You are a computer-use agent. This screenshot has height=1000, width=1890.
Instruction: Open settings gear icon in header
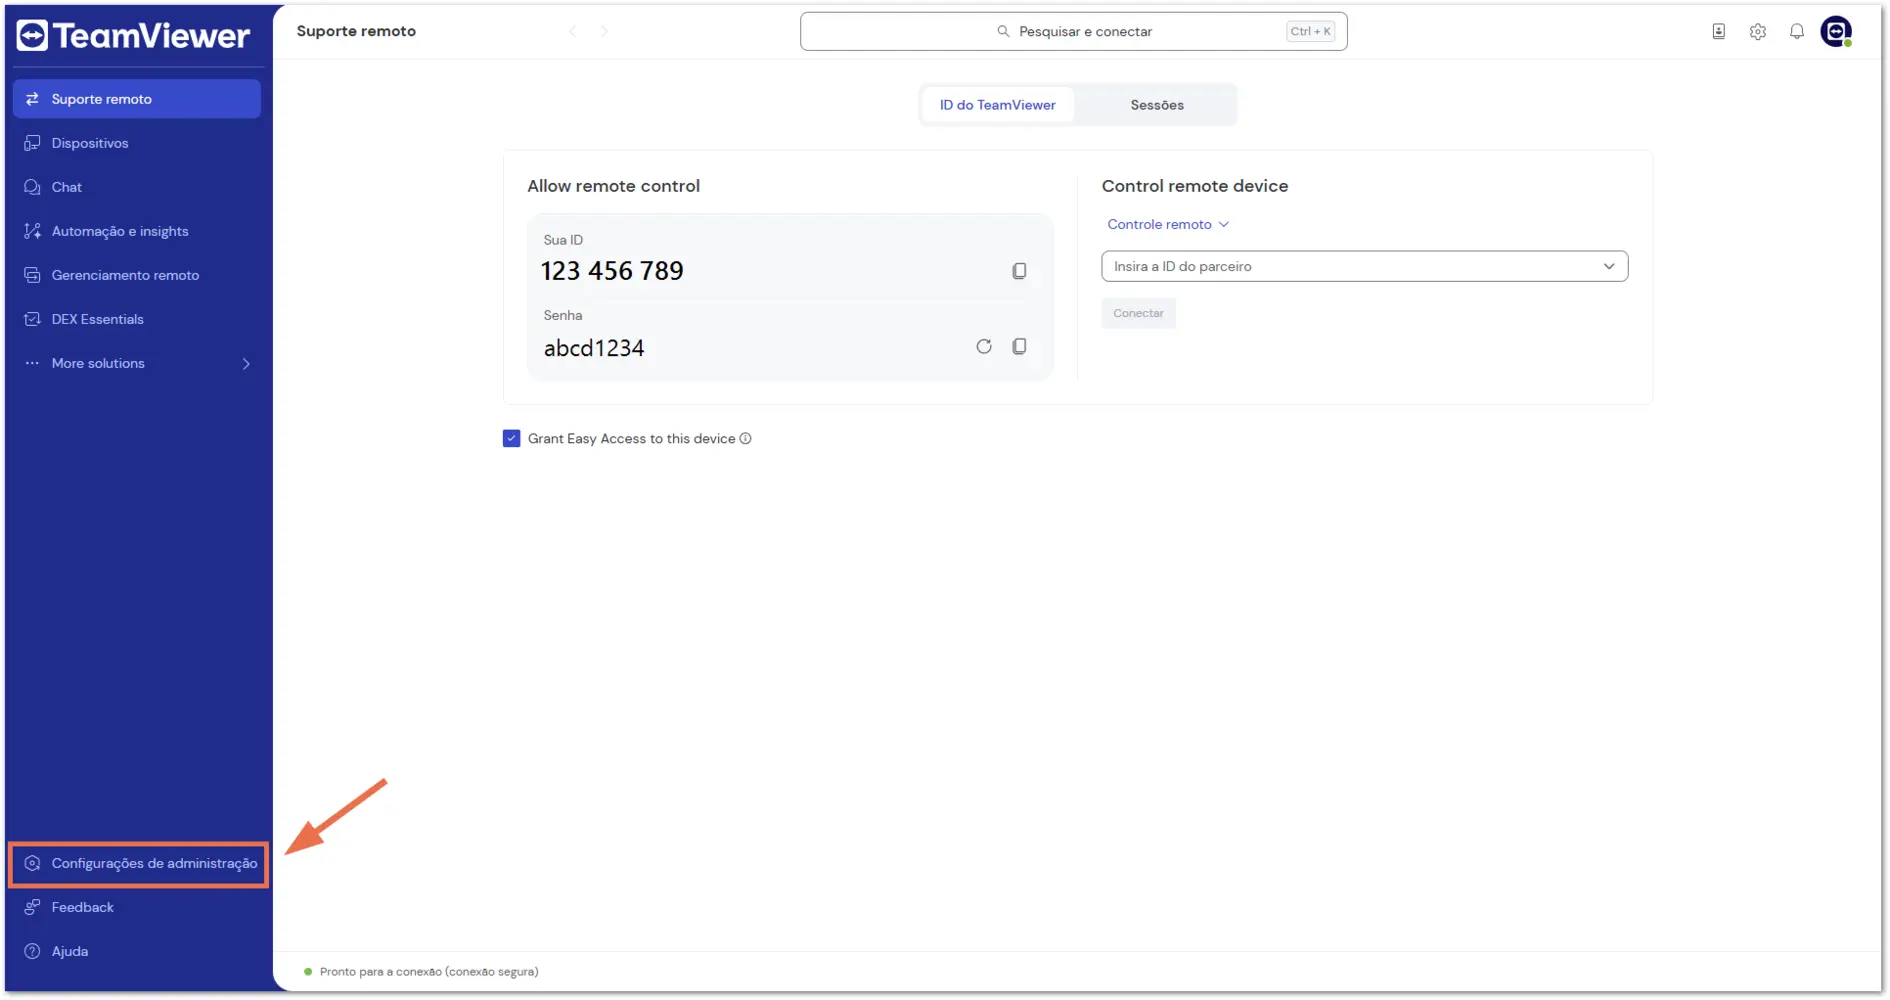click(1758, 32)
